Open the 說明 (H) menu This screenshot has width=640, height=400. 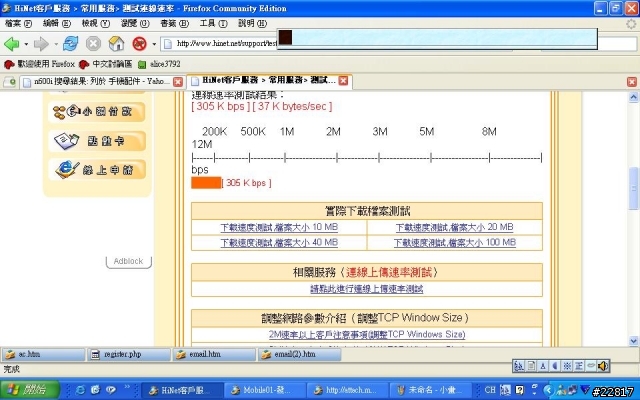pyautogui.click(x=252, y=24)
